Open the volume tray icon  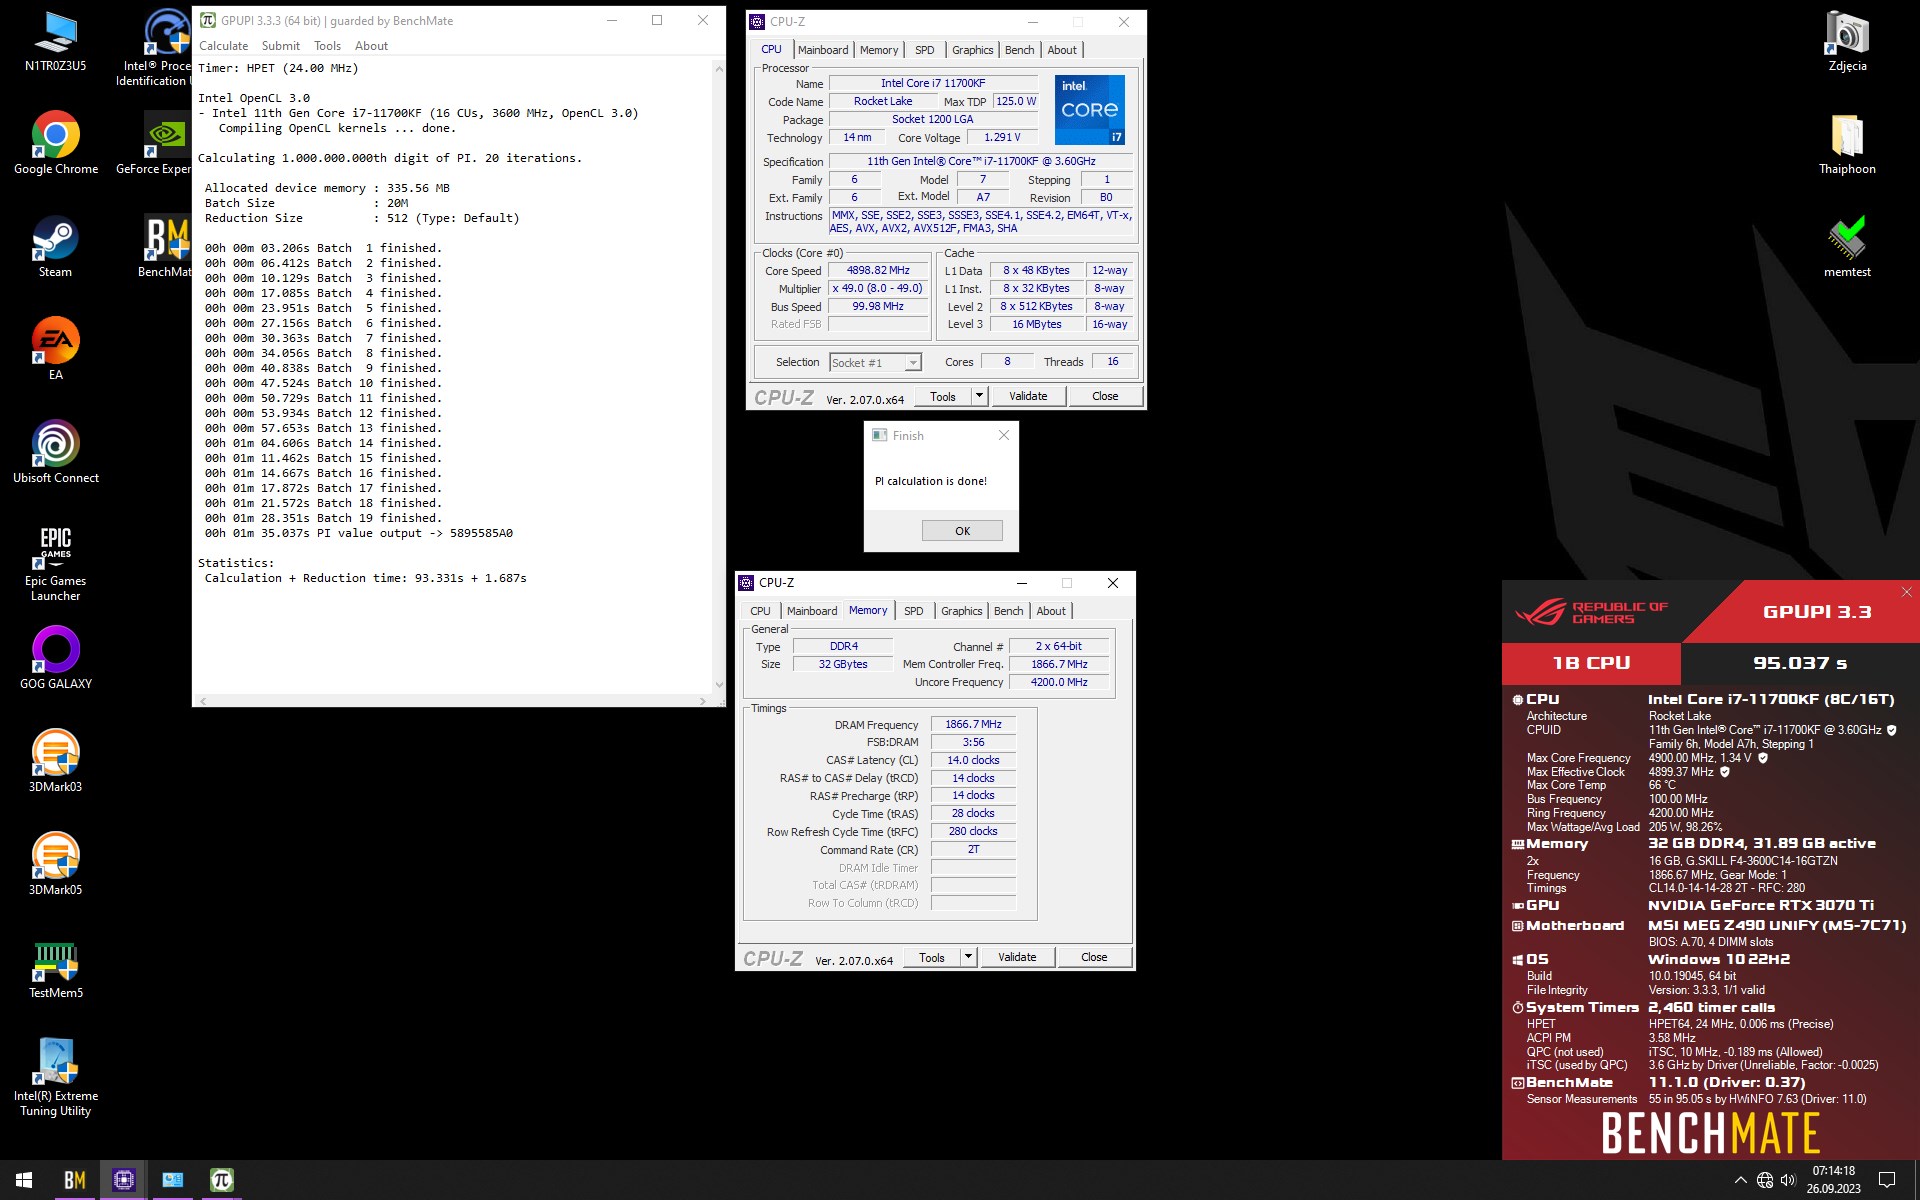click(1789, 1180)
